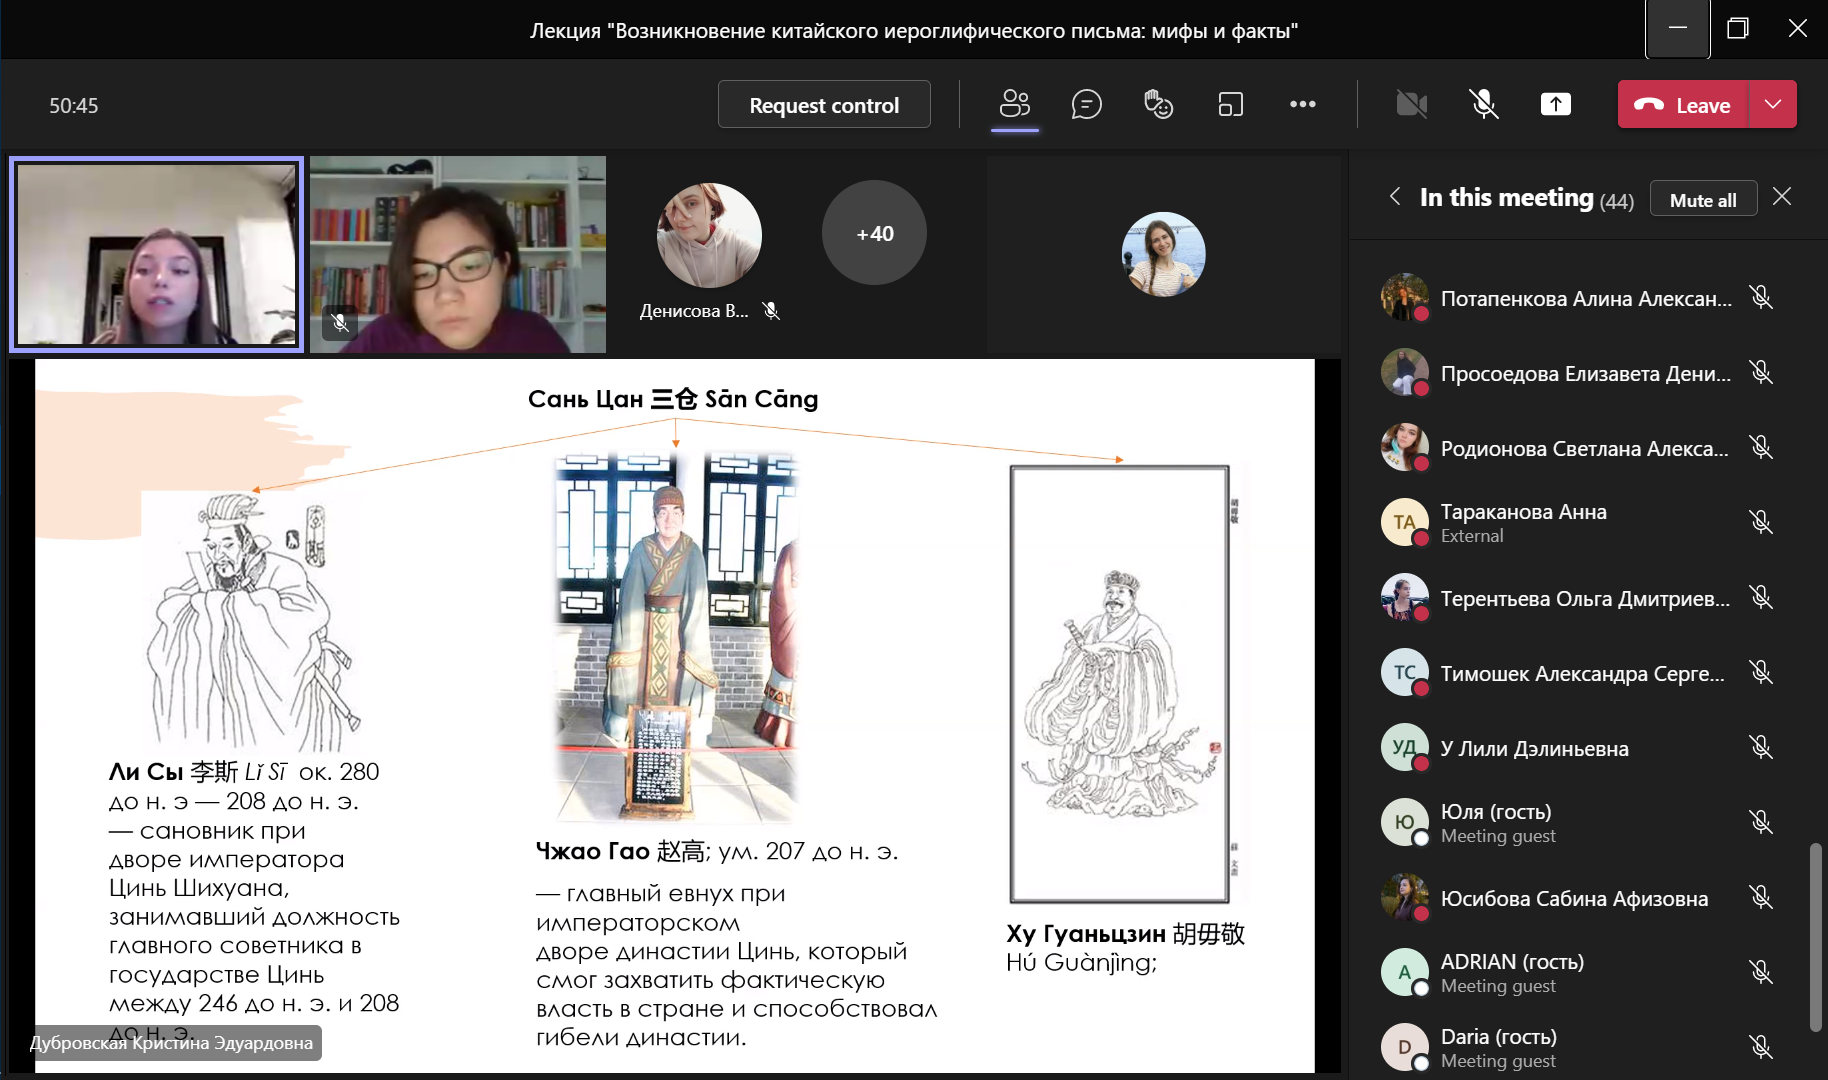1828x1080 pixels.
Task: Select participant Юсибова Сабина Афизовна
Action: [1573, 899]
